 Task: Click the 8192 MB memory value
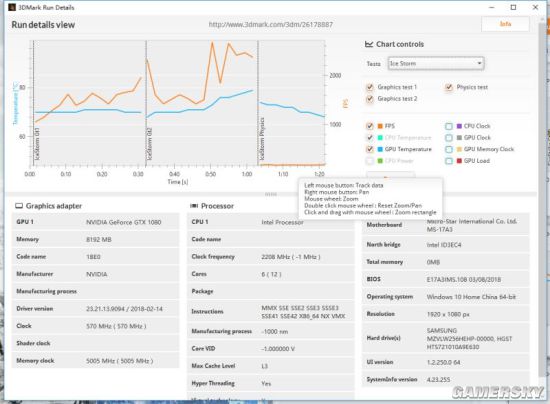[x=99, y=240]
